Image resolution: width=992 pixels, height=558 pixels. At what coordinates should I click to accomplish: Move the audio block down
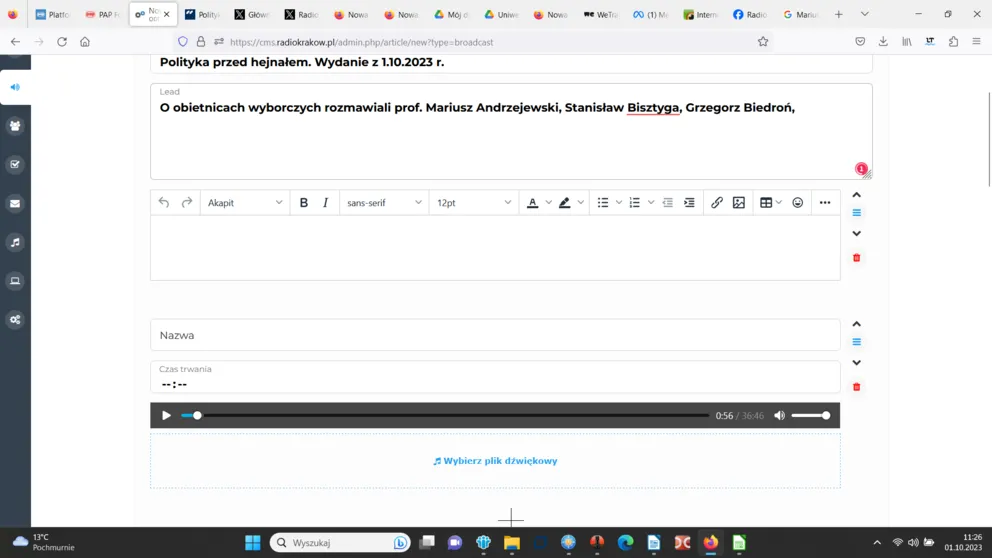click(857, 363)
